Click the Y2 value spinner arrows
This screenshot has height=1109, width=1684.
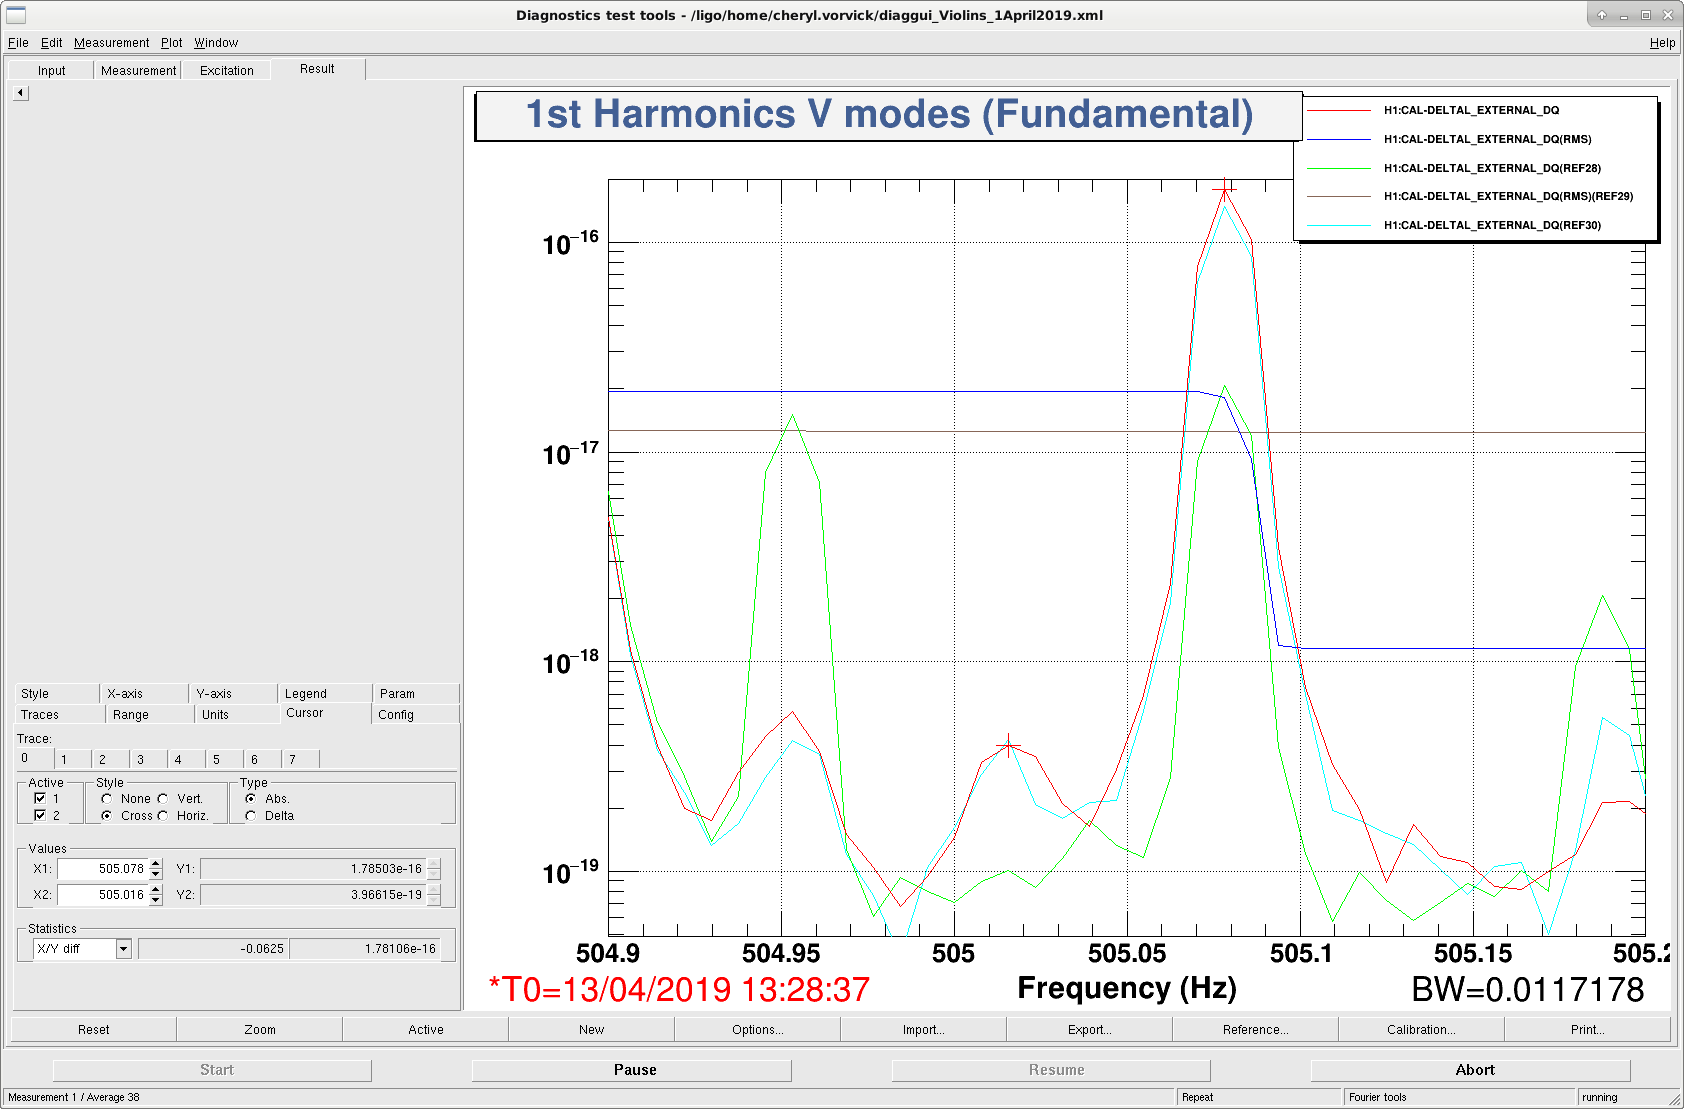(433, 895)
